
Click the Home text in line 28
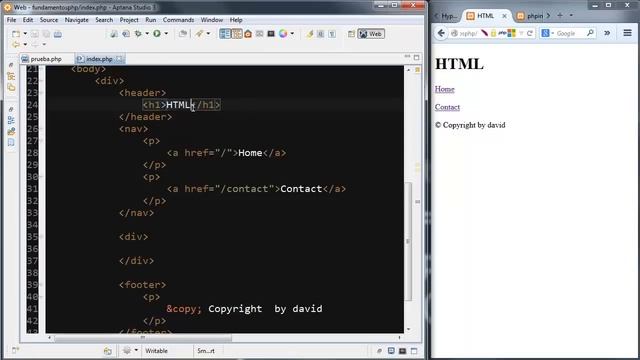click(250, 153)
